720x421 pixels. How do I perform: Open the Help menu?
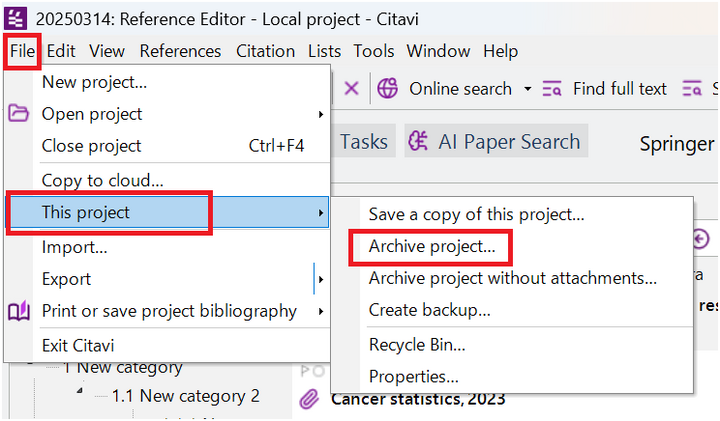point(501,51)
